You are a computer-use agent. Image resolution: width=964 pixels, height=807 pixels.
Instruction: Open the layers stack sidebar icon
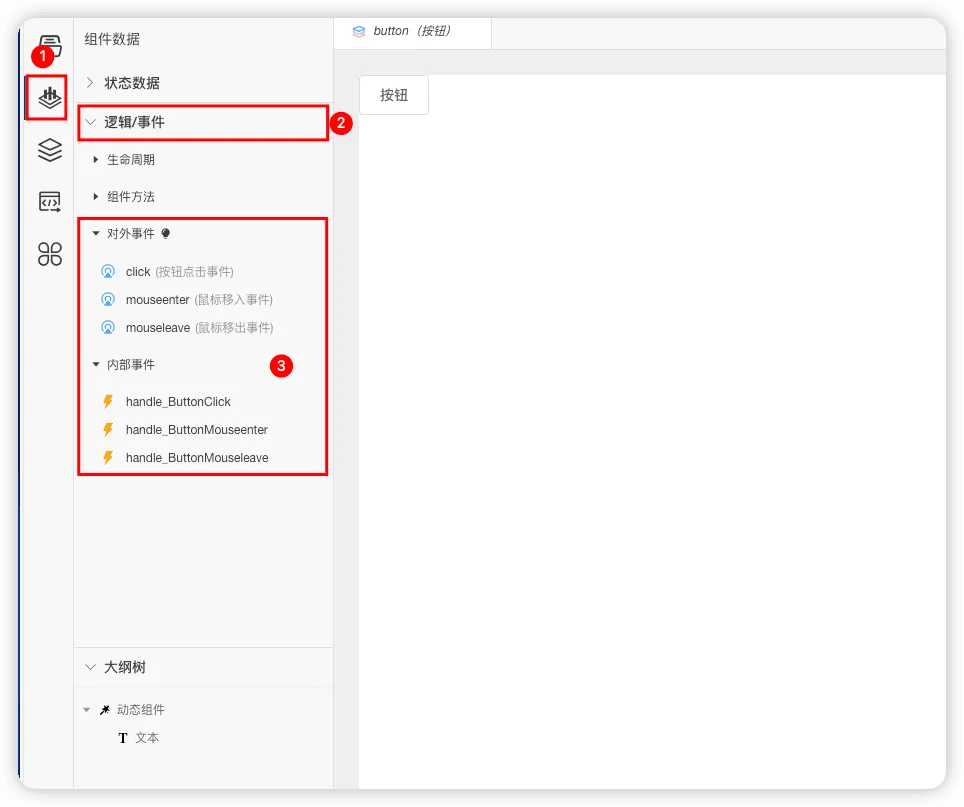[50, 149]
